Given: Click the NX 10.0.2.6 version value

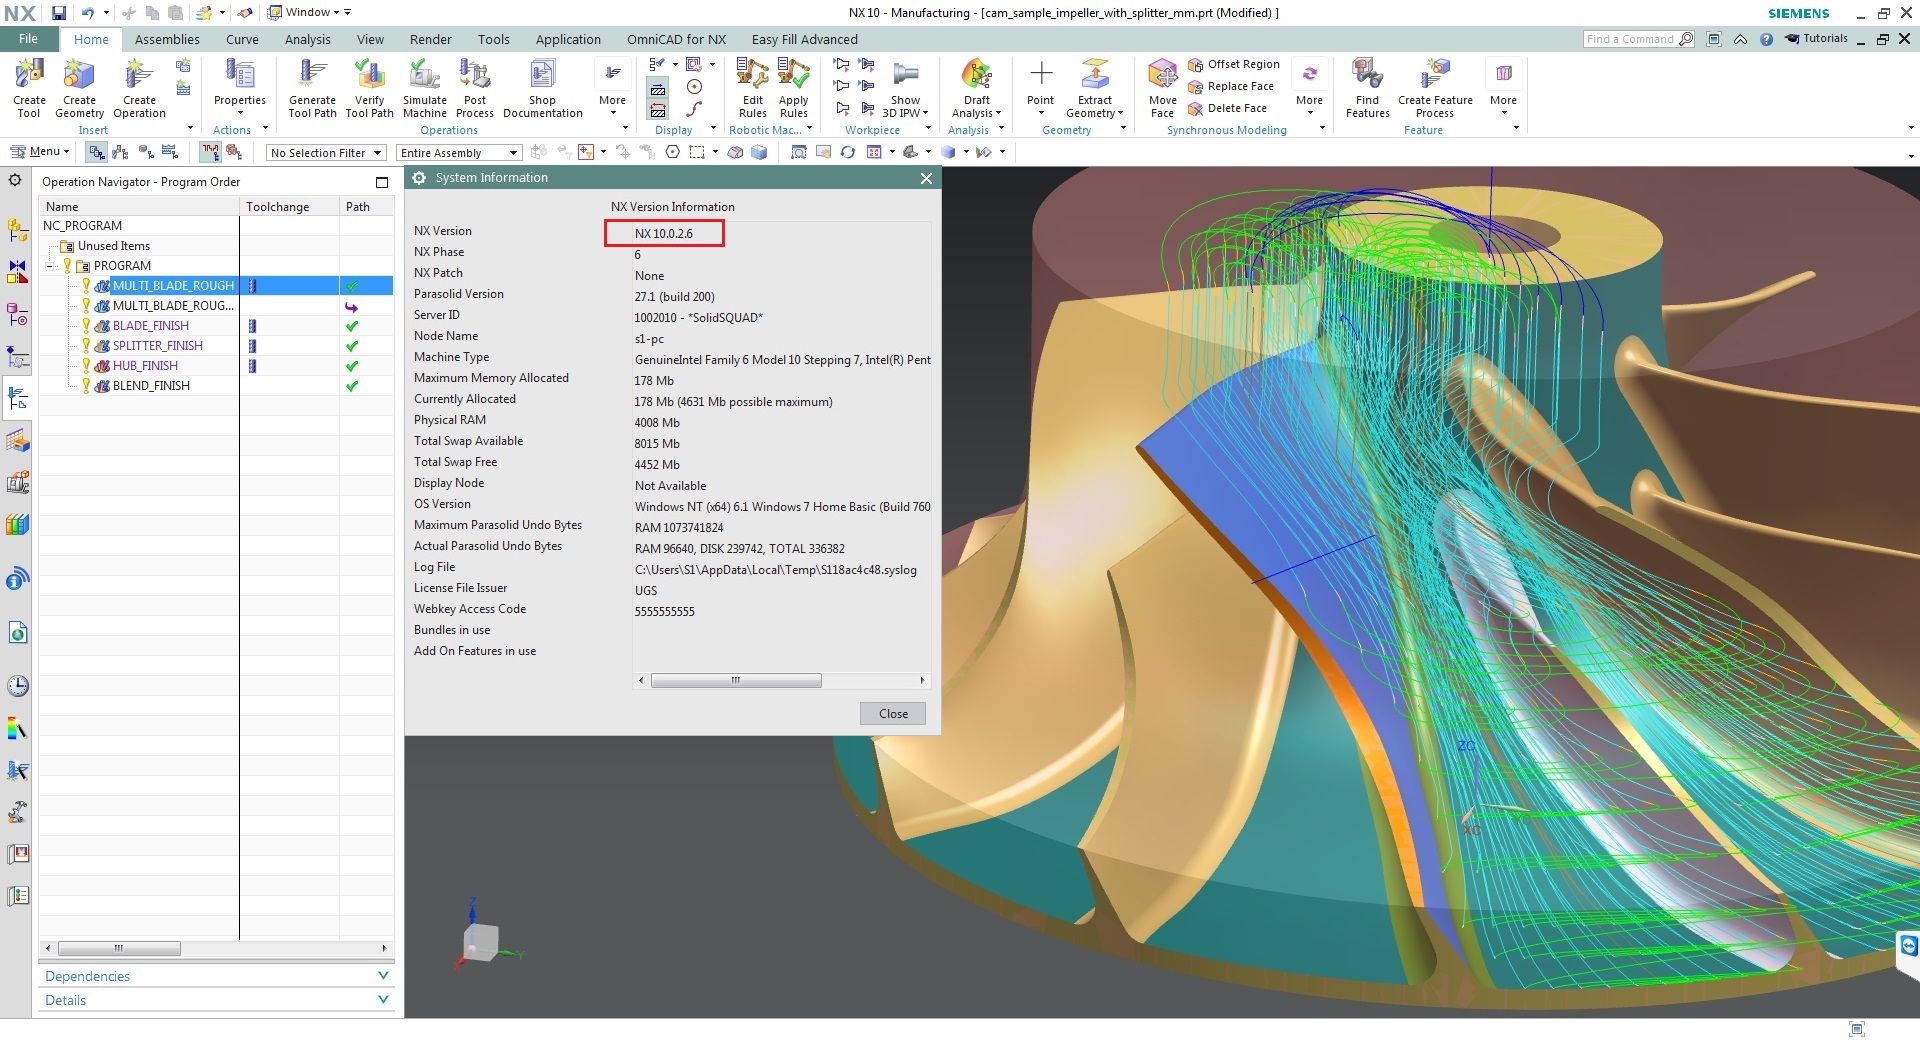Looking at the screenshot, I should pos(663,234).
